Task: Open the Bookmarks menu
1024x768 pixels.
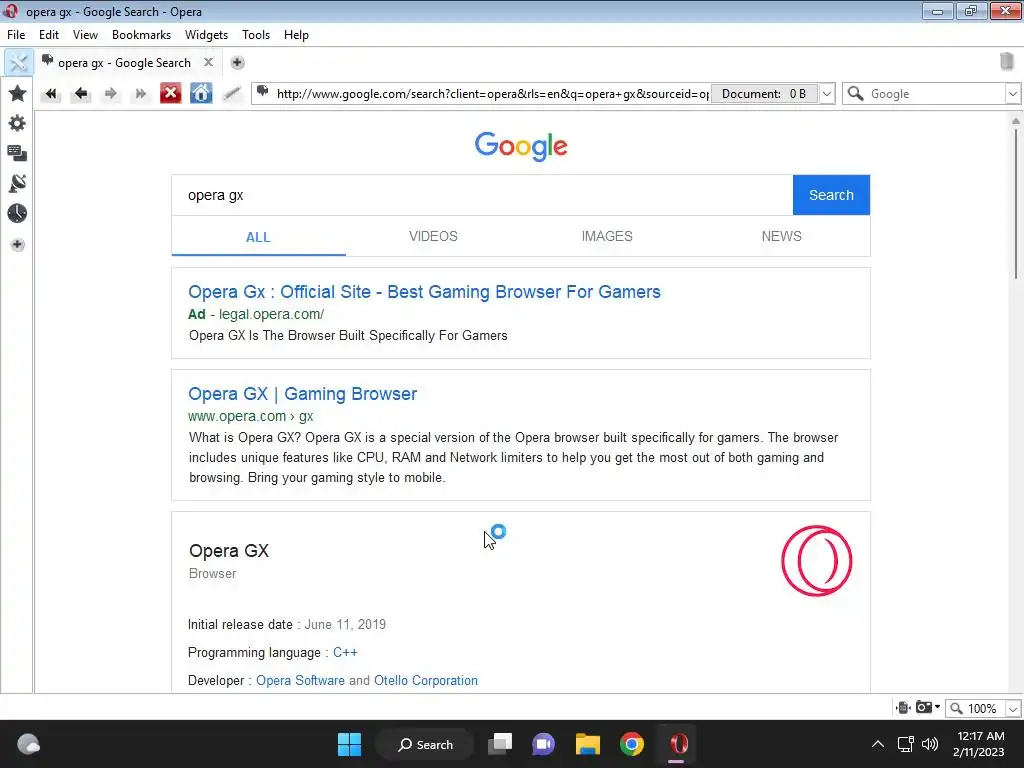Action: tap(141, 35)
